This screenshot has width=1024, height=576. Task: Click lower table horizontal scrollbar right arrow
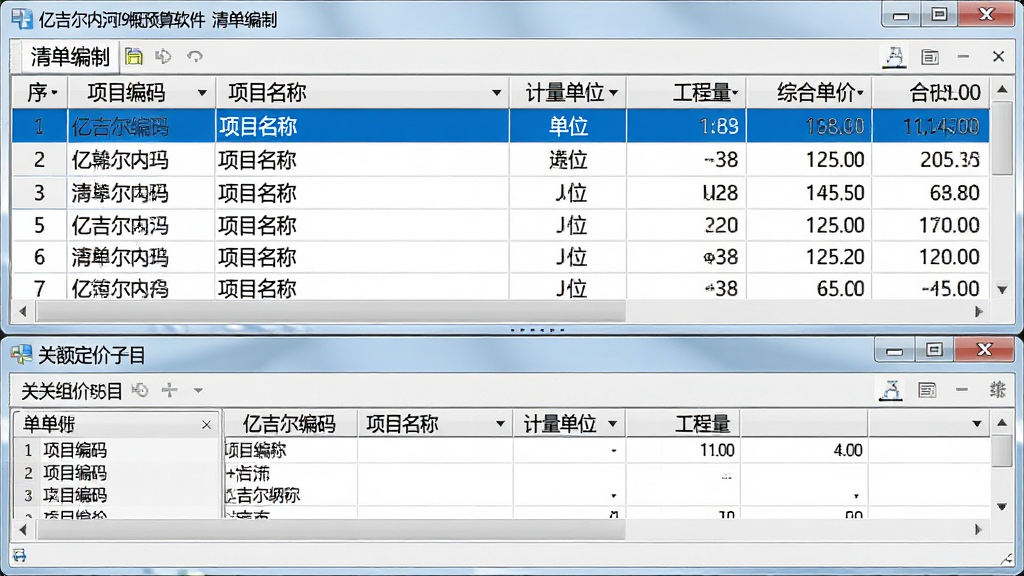pos(979,530)
